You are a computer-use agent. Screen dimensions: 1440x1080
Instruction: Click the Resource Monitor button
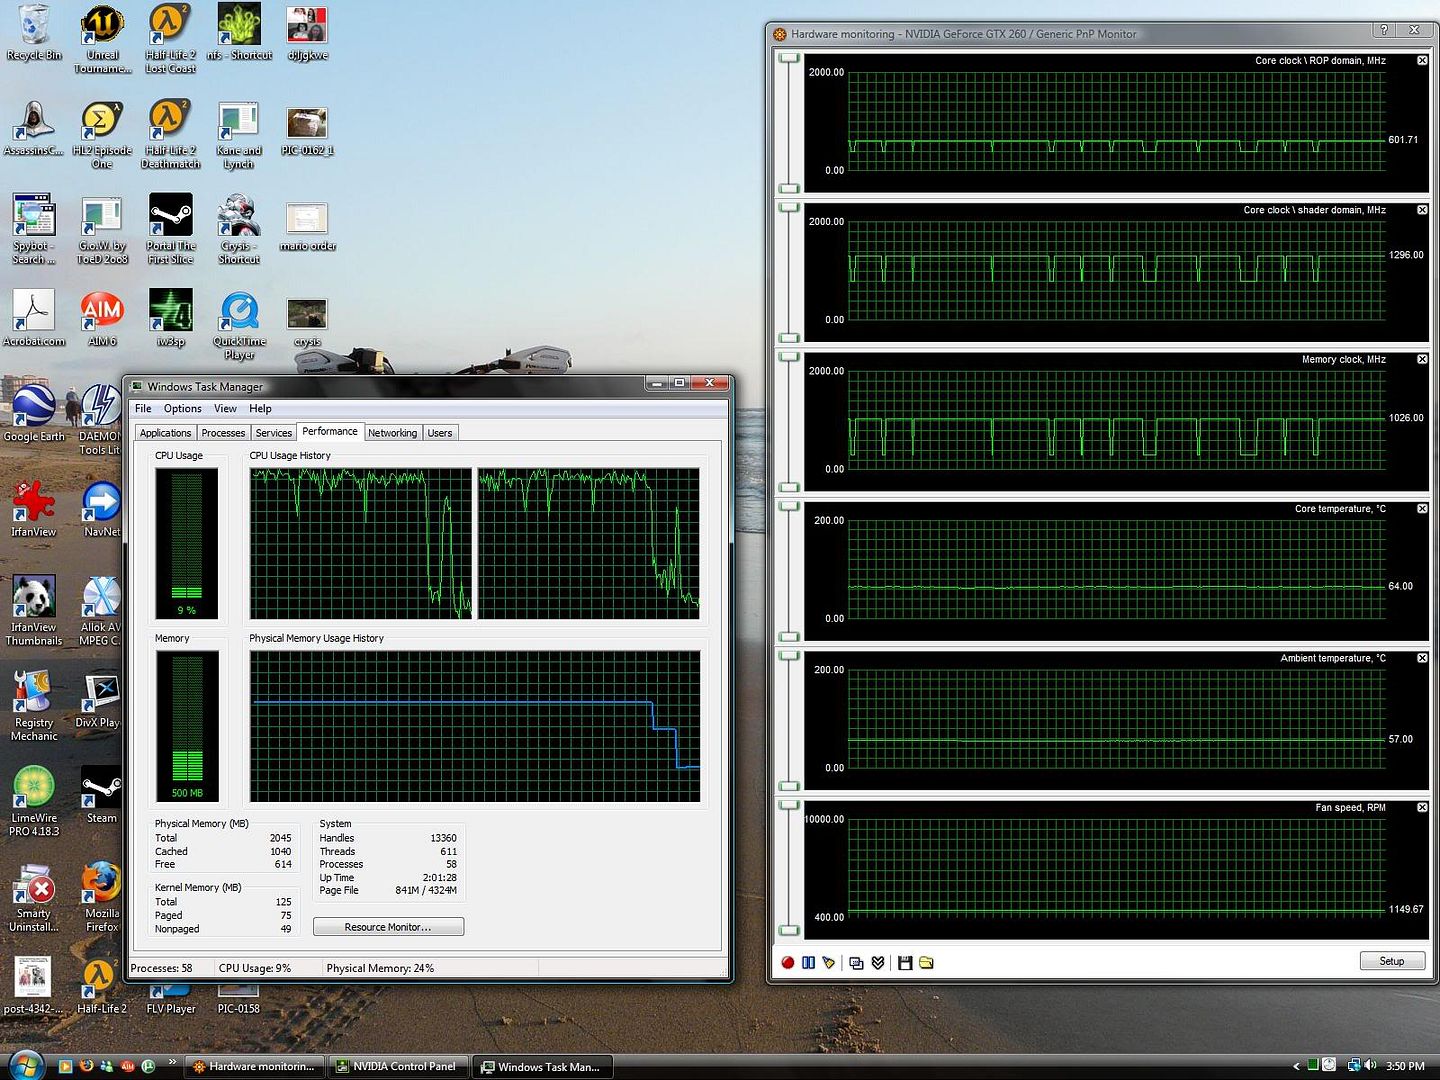click(388, 927)
